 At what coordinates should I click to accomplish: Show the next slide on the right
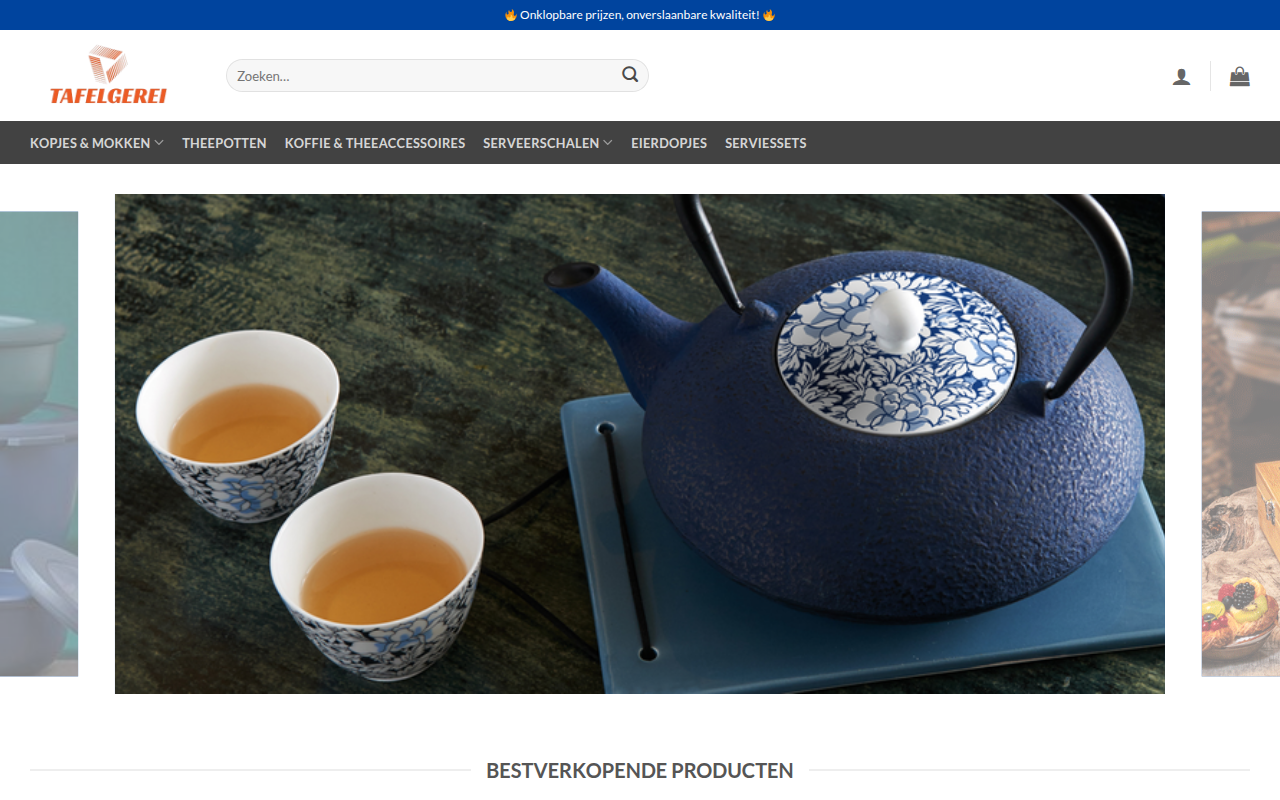click(x=1241, y=444)
